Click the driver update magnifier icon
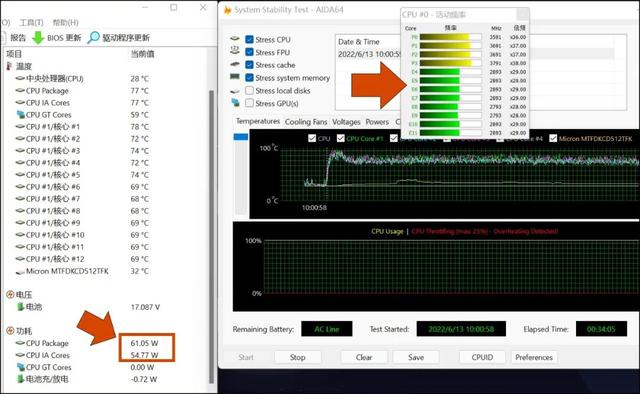 93,37
